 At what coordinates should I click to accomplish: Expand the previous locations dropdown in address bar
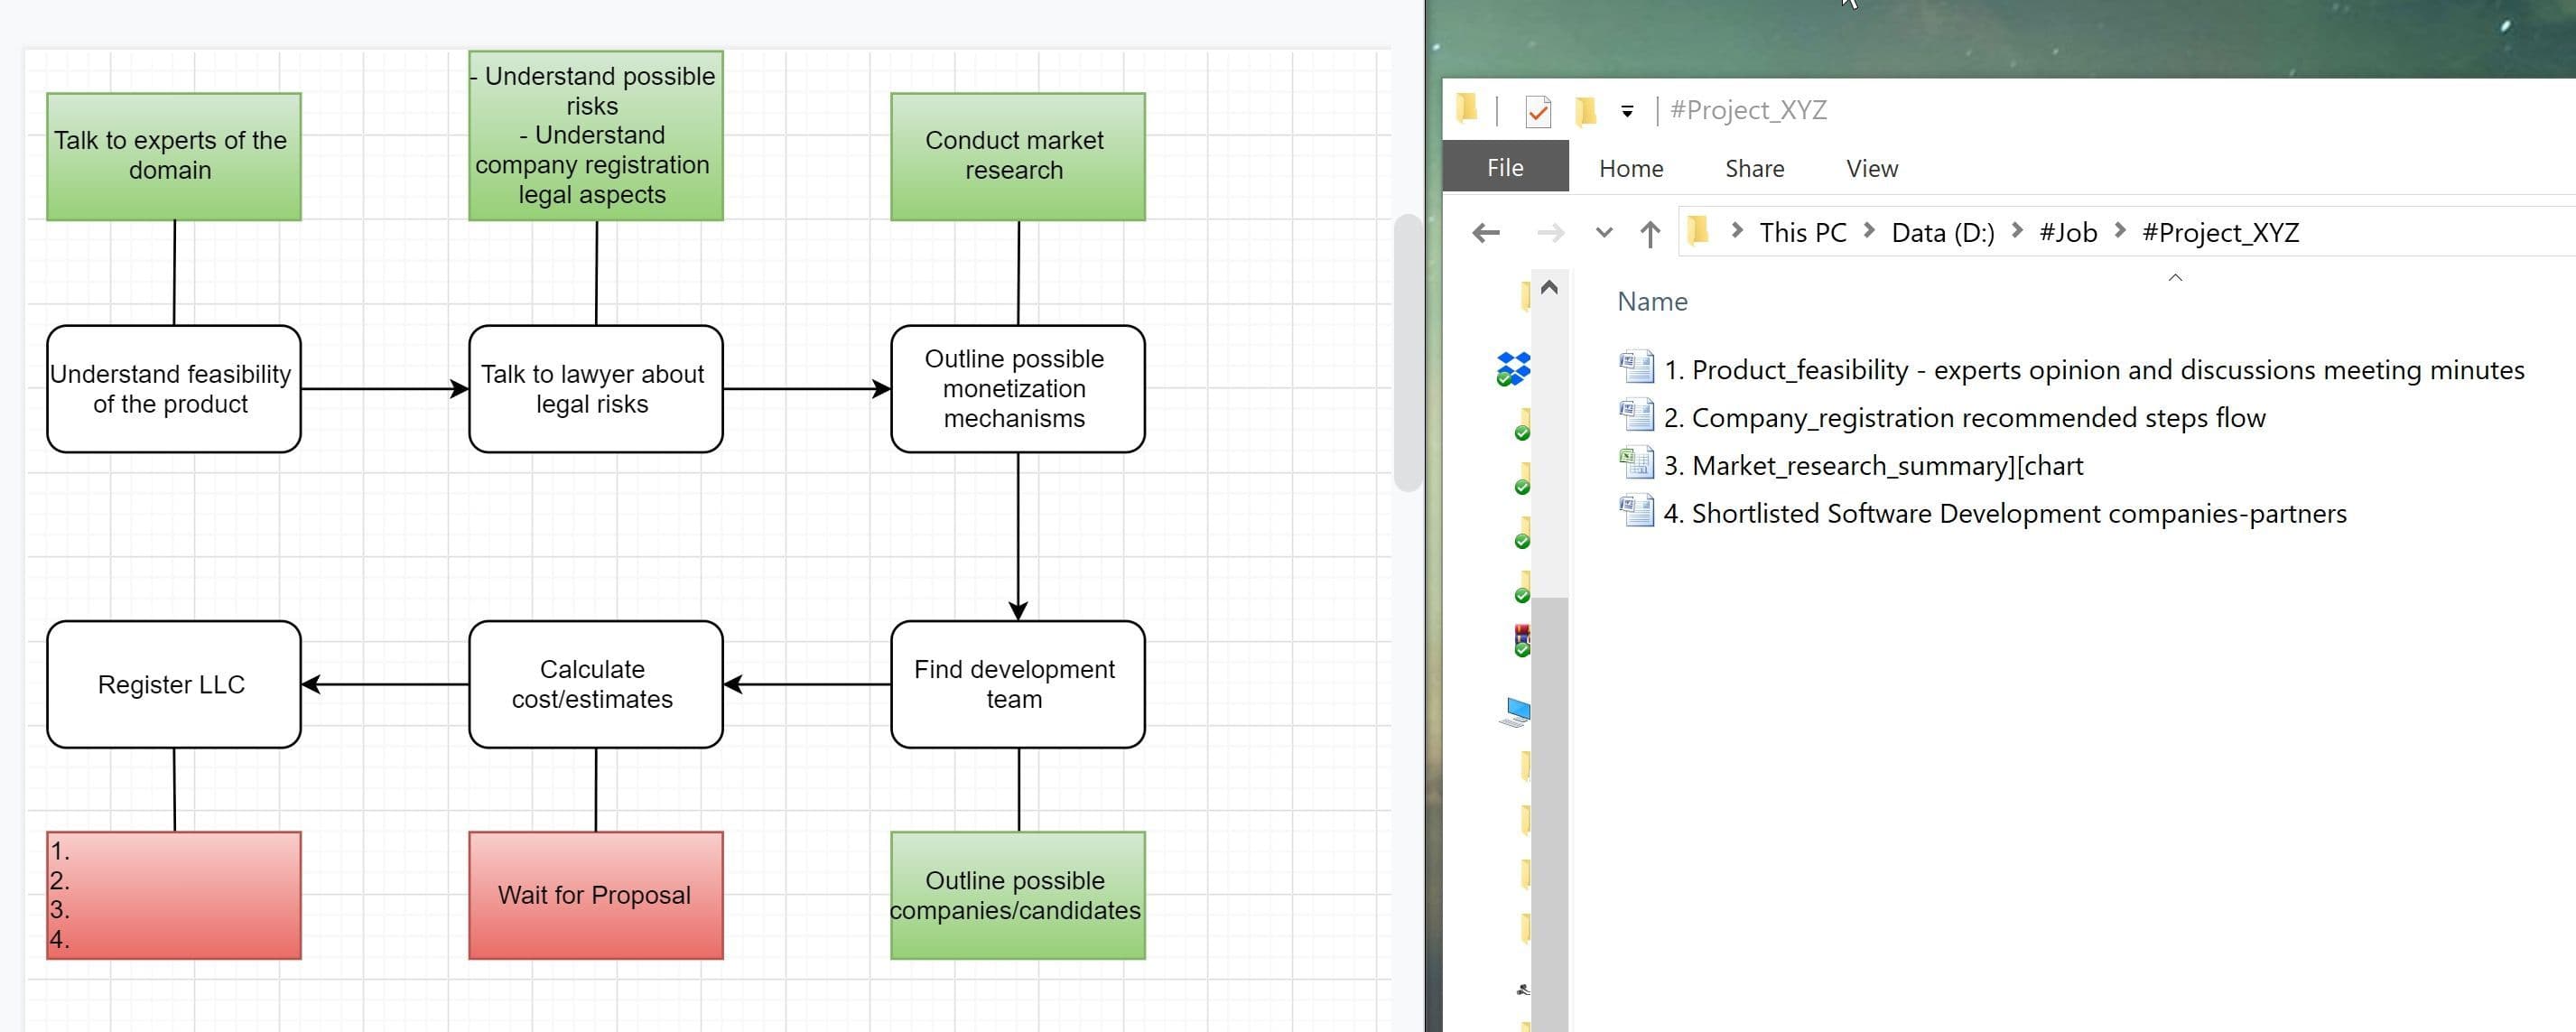click(x=1603, y=232)
